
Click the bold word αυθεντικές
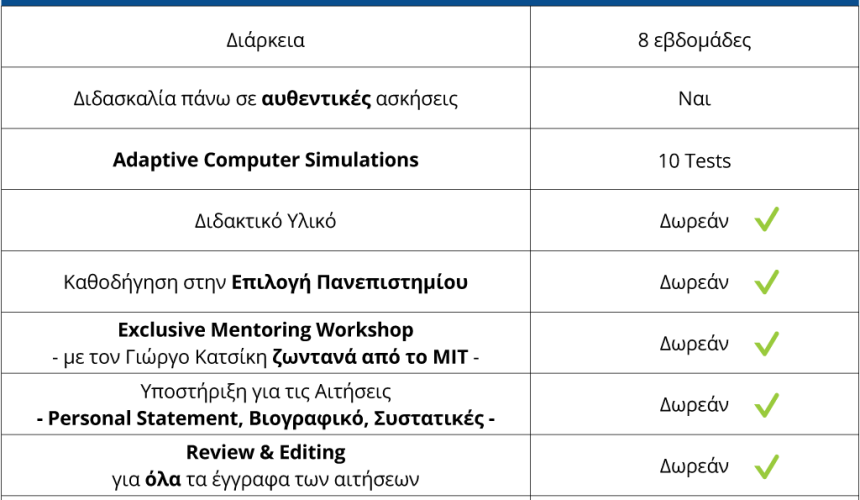point(316,99)
